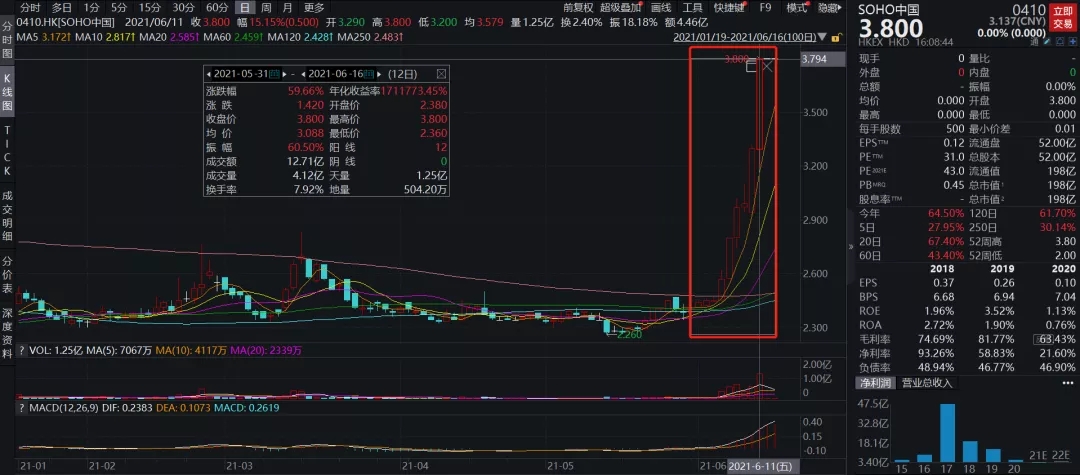Image resolution: width=1080 pixels, height=475 pixels.
Task: Toggle the yellow chart lock icon
Action: tap(839, 37)
